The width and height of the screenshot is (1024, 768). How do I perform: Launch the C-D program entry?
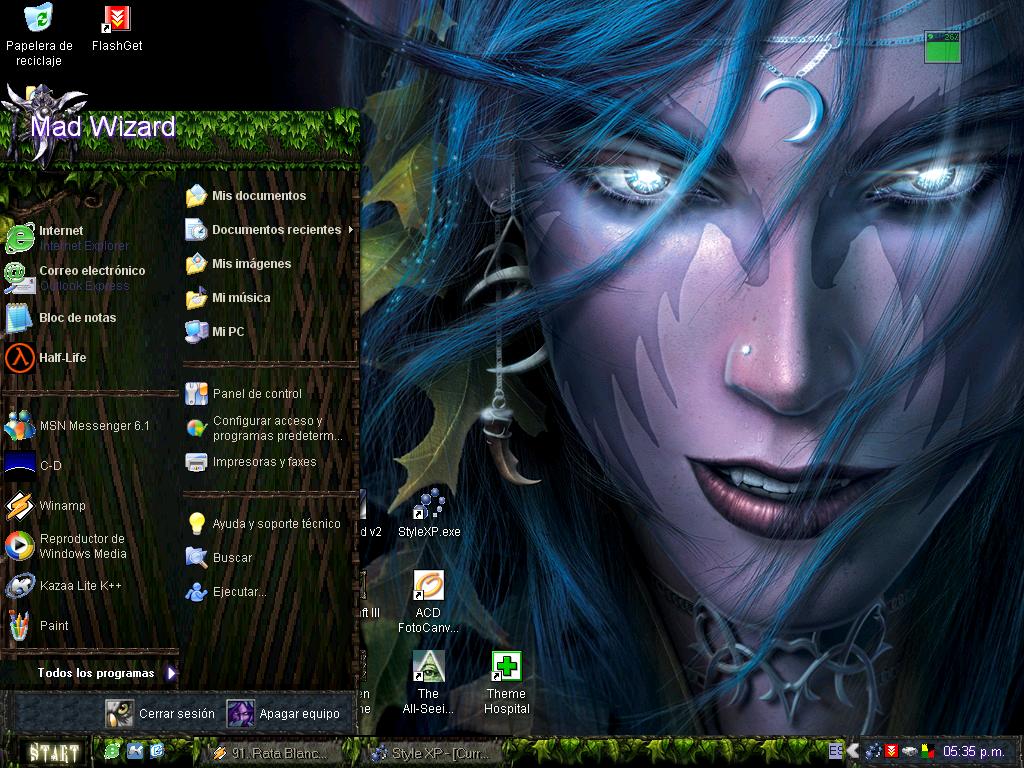point(90,466)
